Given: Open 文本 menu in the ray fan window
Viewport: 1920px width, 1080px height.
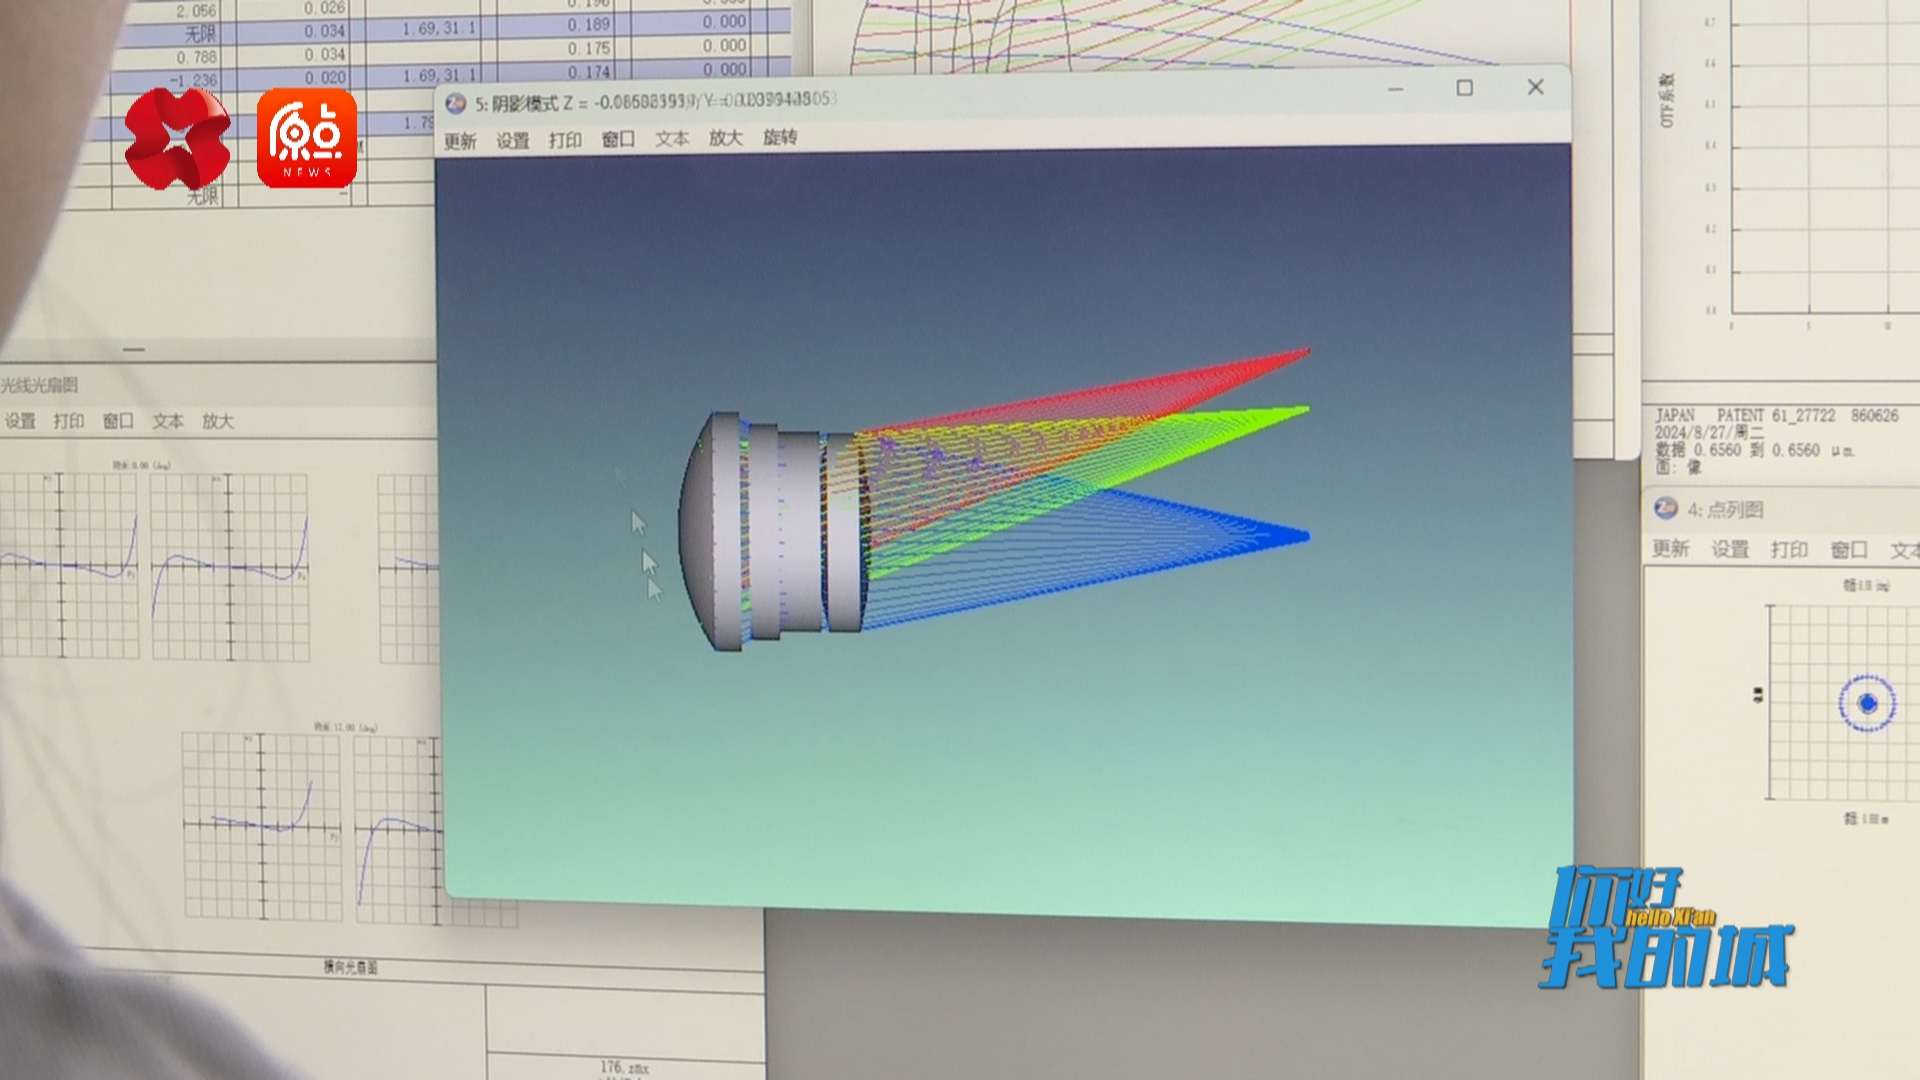Looking at the screenshot, I should [x=168, y=421].
